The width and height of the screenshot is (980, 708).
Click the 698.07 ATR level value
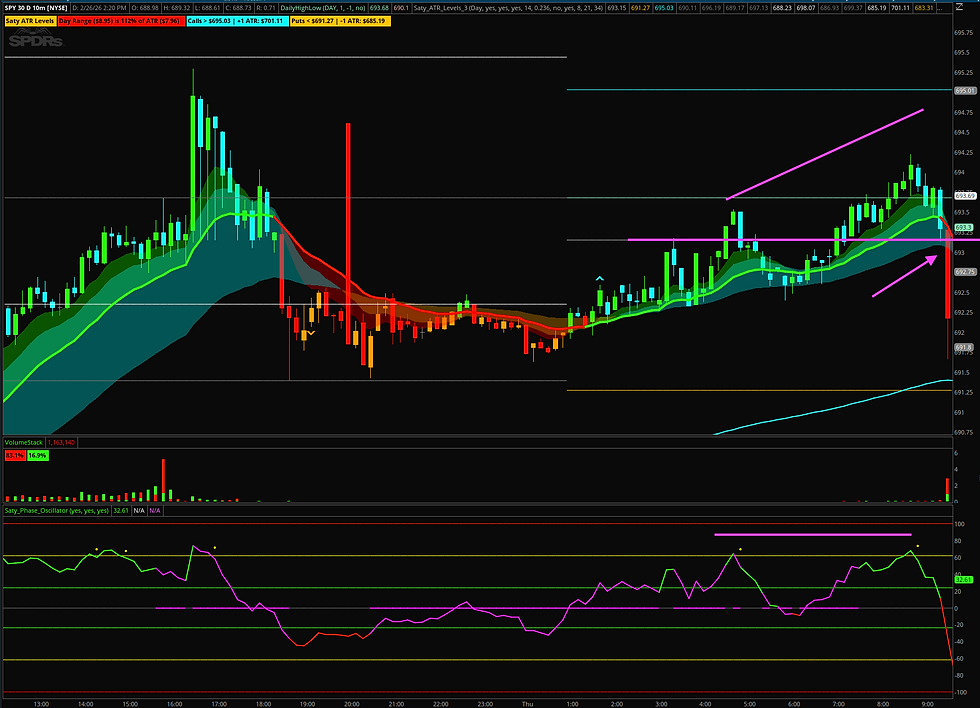pyautogui.click(x=806, y=8)
